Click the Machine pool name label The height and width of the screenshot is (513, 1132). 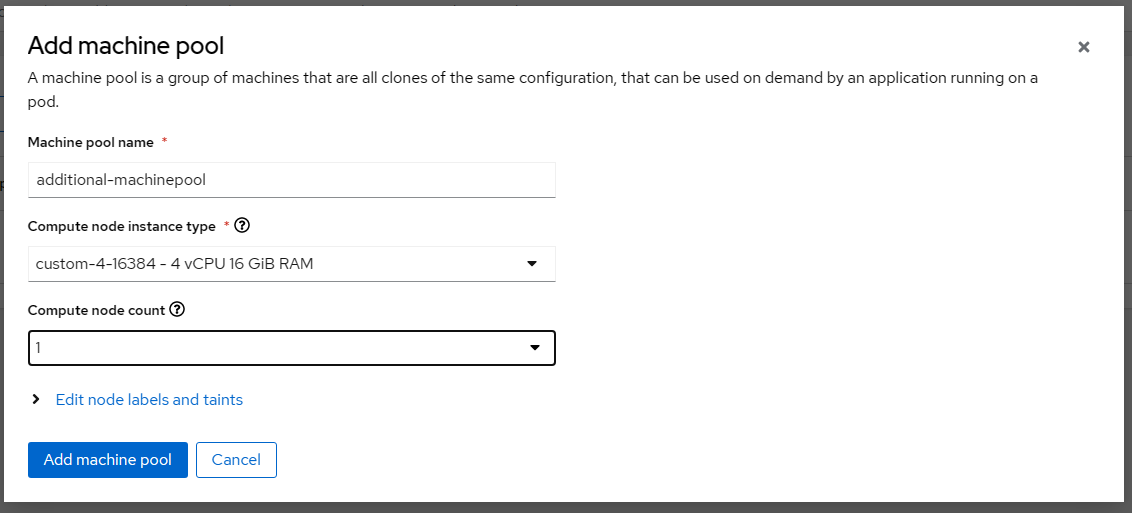tap(91, 143)
